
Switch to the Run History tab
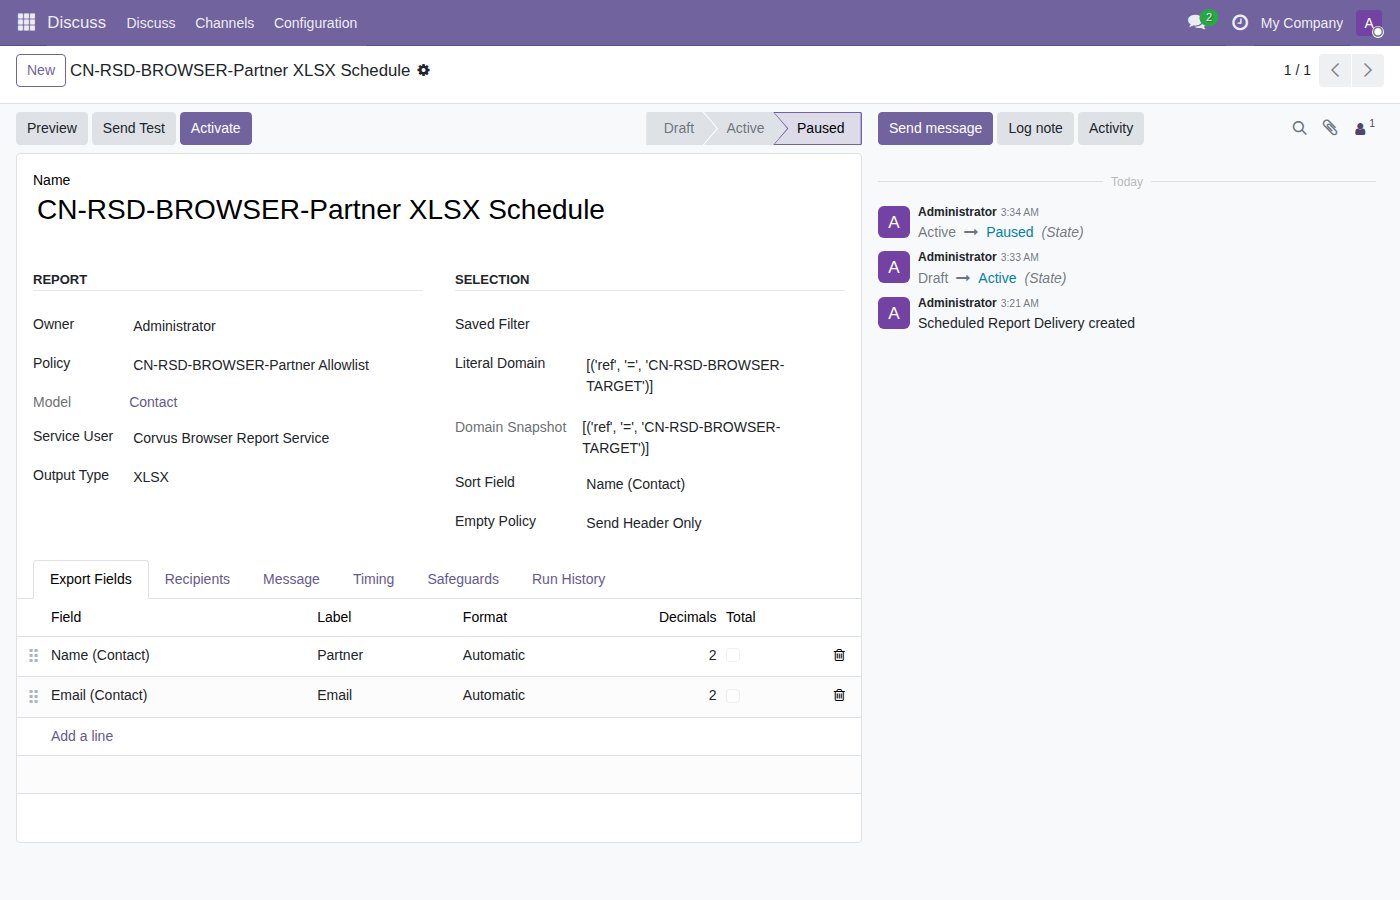coord(568,579)
